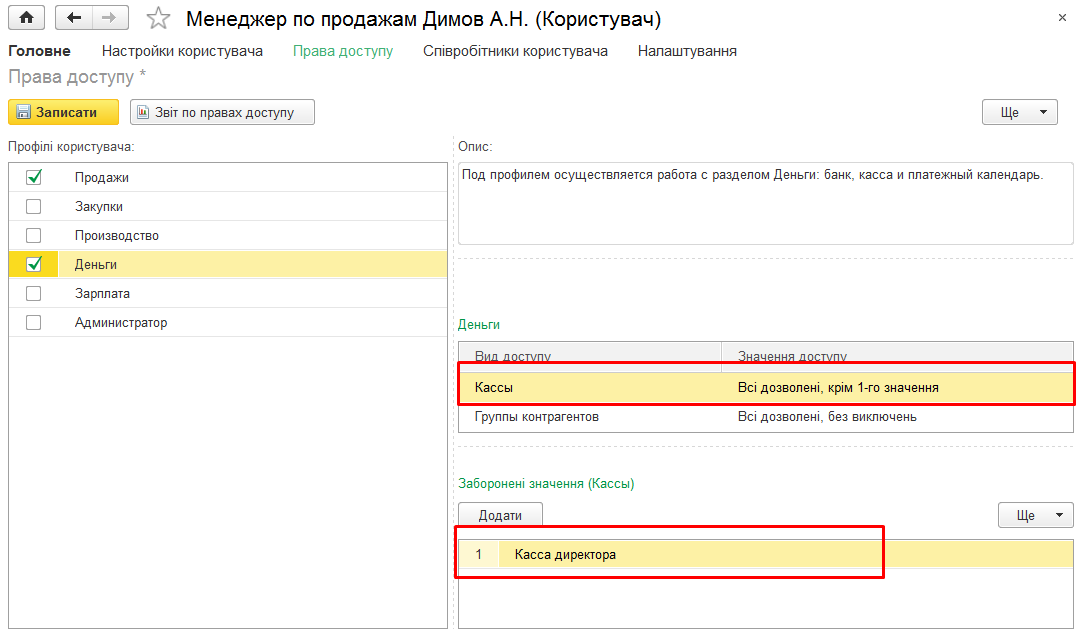This screenshot has height=635, width=1082.
Task: Open Звіт по правах доступу report
Action: click(x=222, y=113)
